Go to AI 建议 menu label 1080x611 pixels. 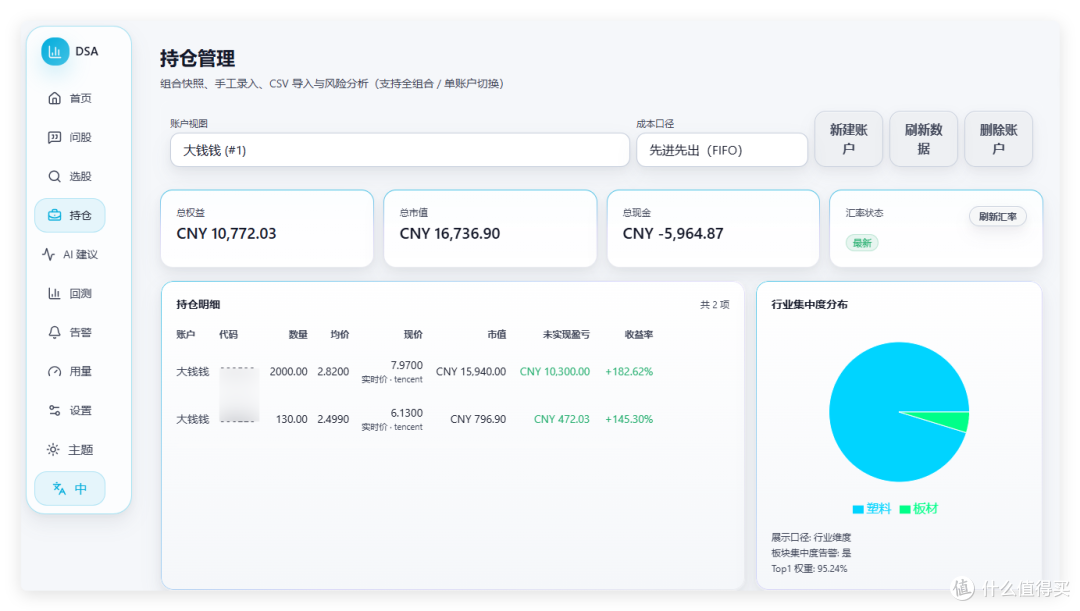[81, 254]
